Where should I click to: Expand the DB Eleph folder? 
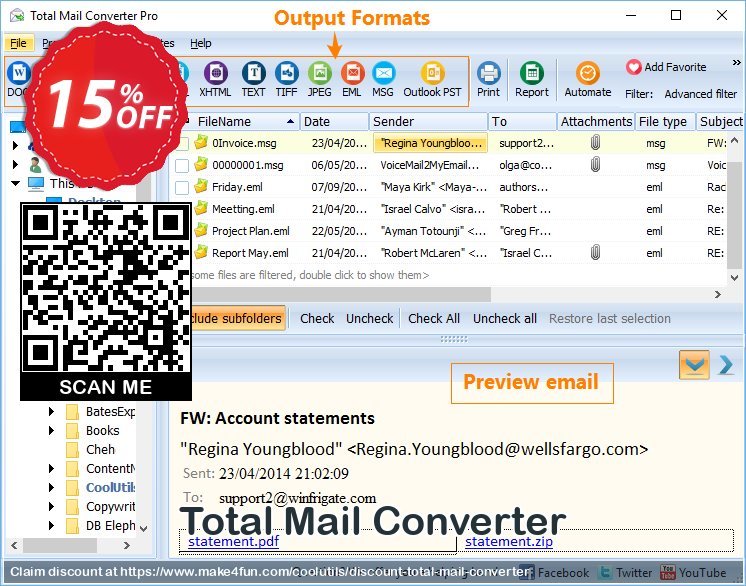pyautogui.click(x=51, y=526)
